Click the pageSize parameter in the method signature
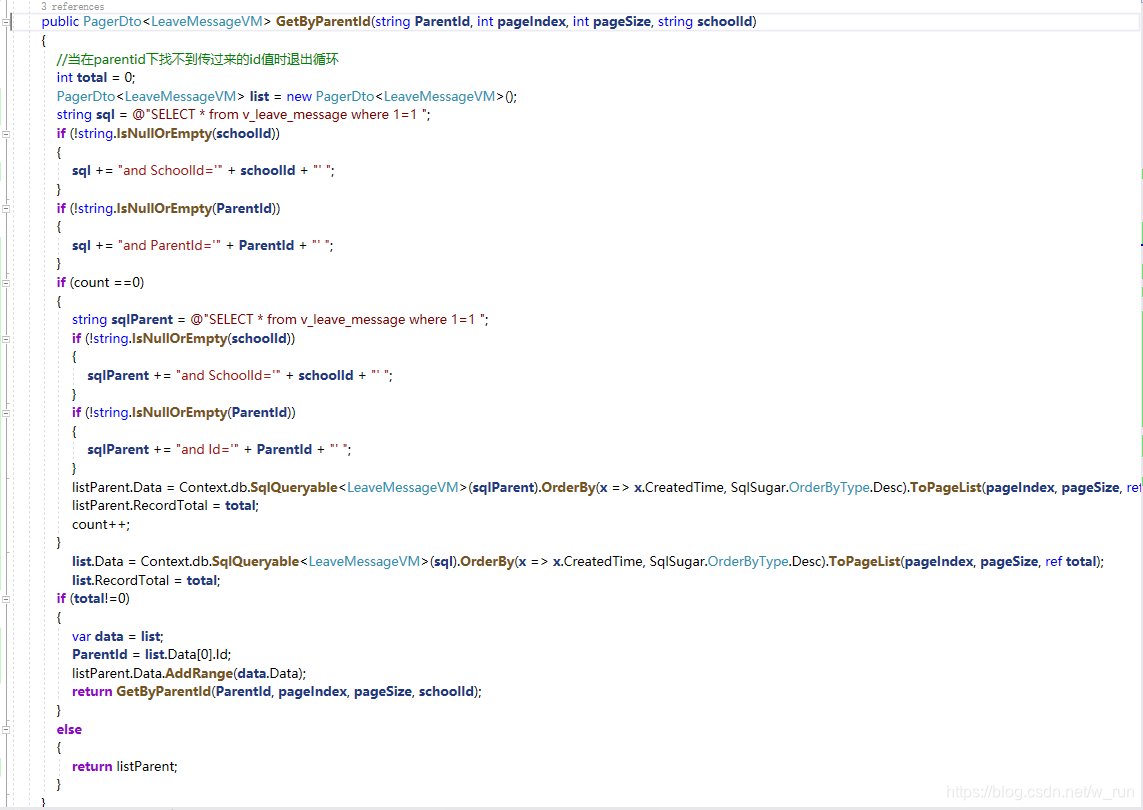Screen dimensions: 1143x810 pos(622,22)
